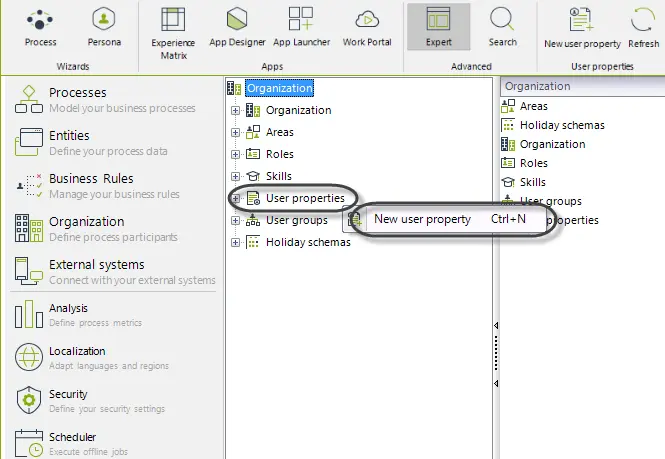Expand the Roles tree node
The width and height of the screenshot is (665, 459).
point(235,154)
